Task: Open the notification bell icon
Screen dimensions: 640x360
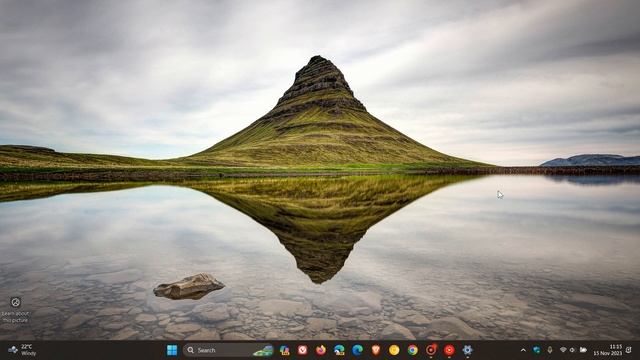Action: [x=629, y=350]
